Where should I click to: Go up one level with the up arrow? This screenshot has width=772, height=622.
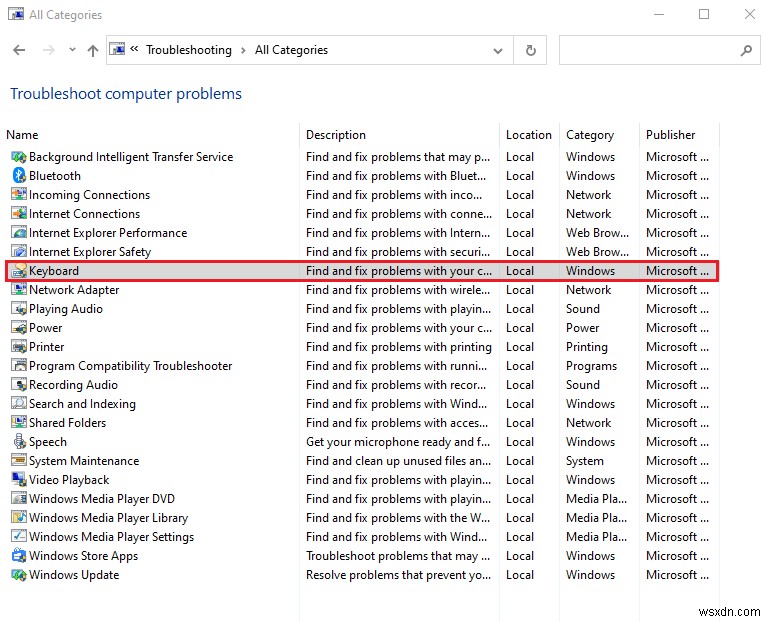[93, 50]
